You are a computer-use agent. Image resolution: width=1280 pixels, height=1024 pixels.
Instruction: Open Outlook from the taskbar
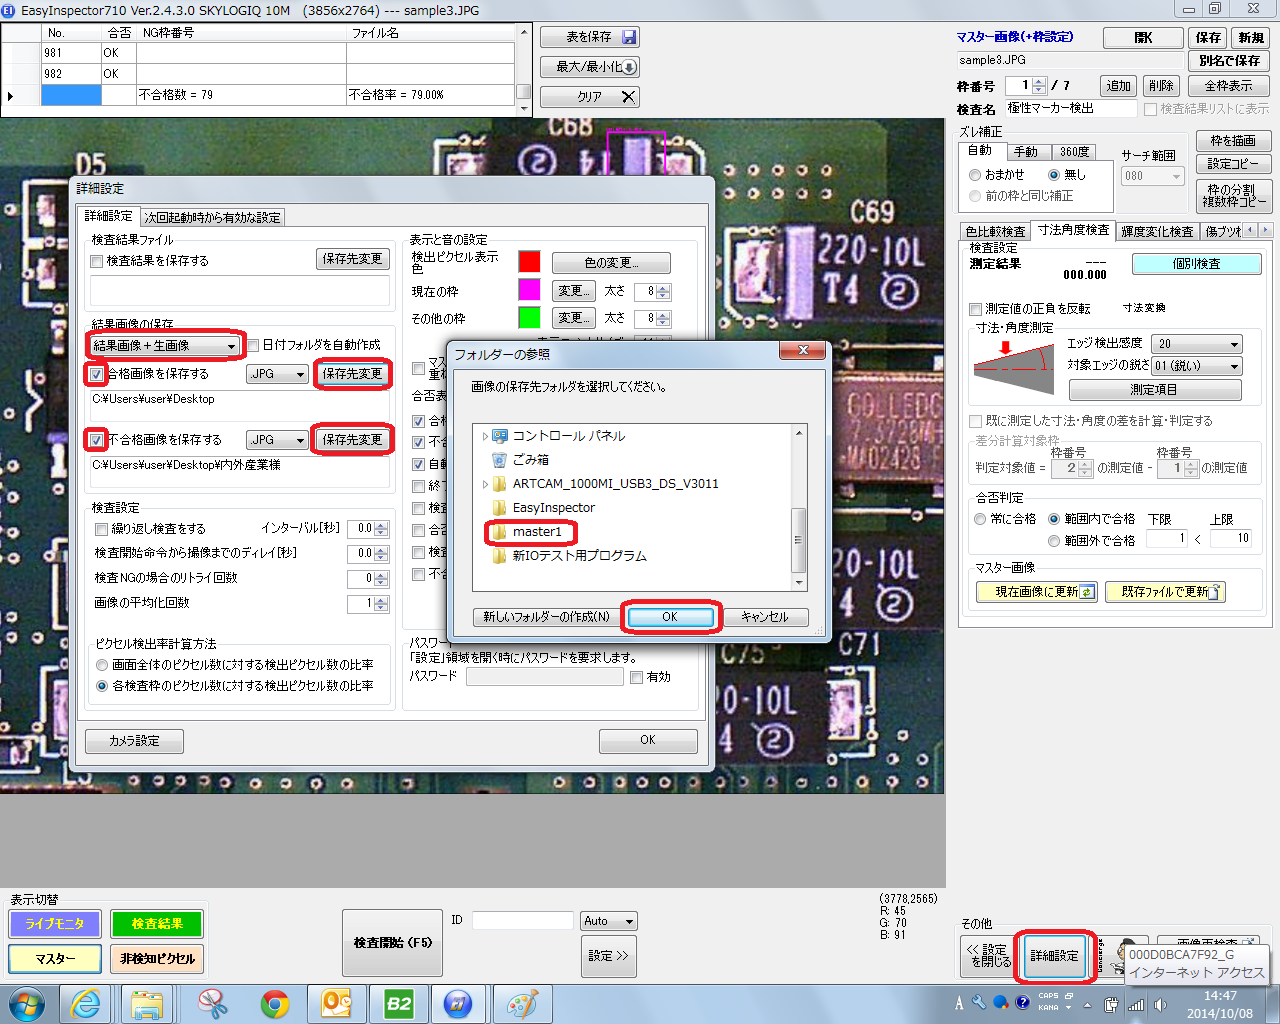click(x=336, y=1004)
